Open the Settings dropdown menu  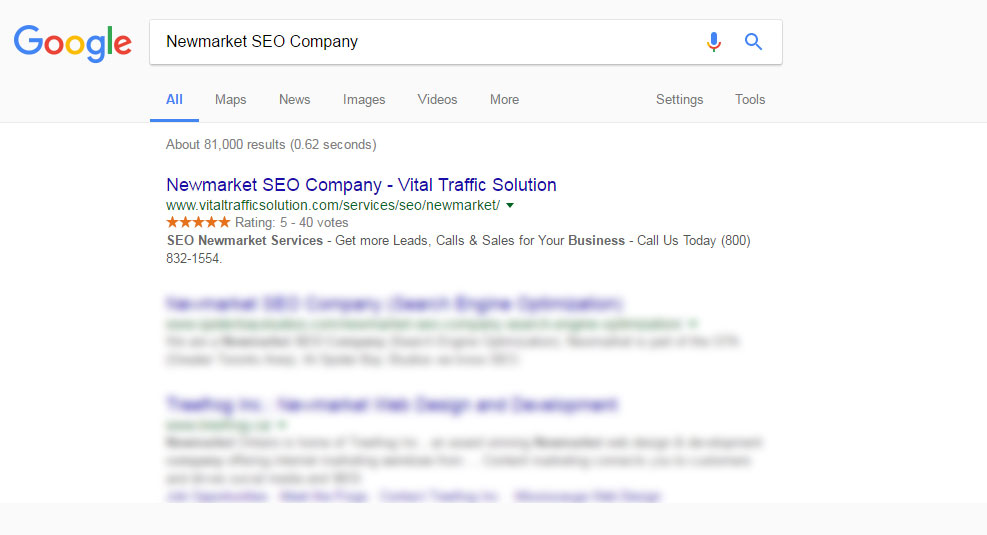pos(680,99)
